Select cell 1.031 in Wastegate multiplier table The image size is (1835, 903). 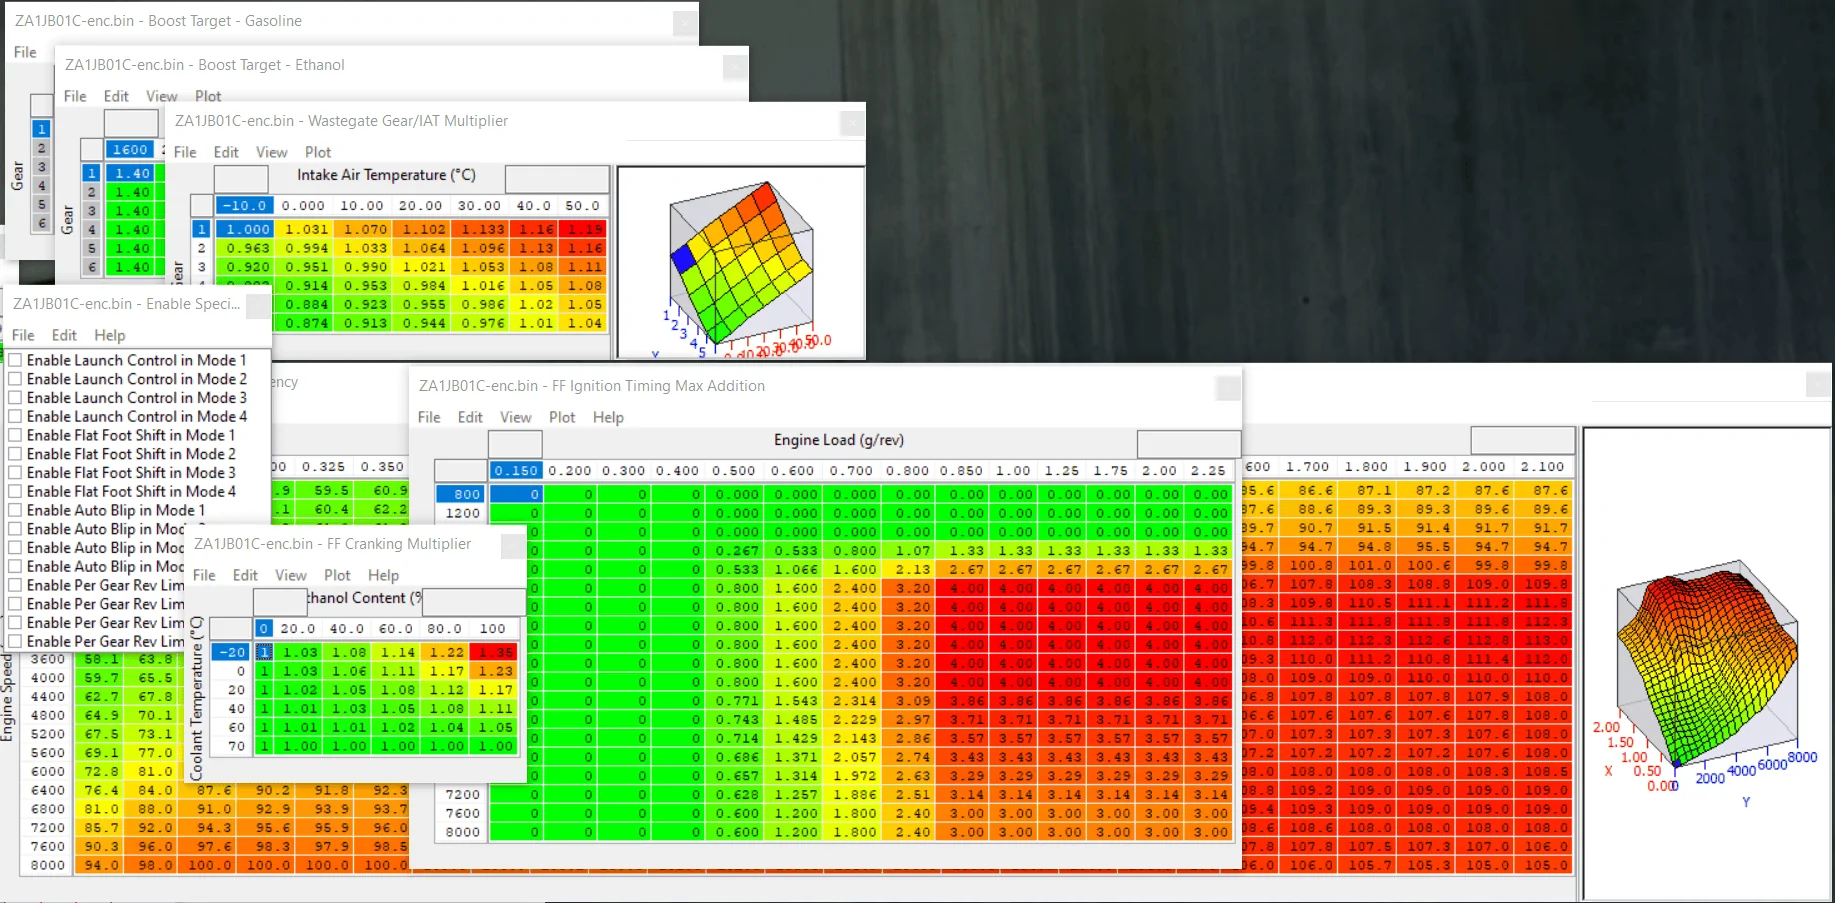[x=303, y=229]
